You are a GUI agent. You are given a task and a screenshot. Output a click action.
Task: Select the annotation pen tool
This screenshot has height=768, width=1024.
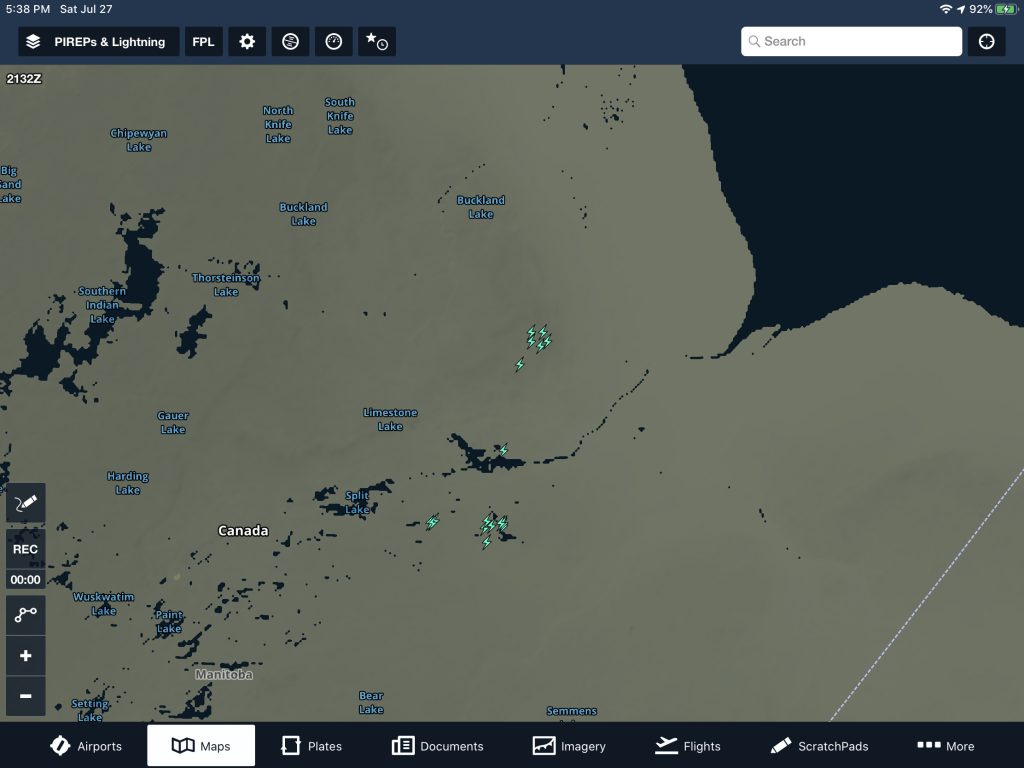(26, 503)
